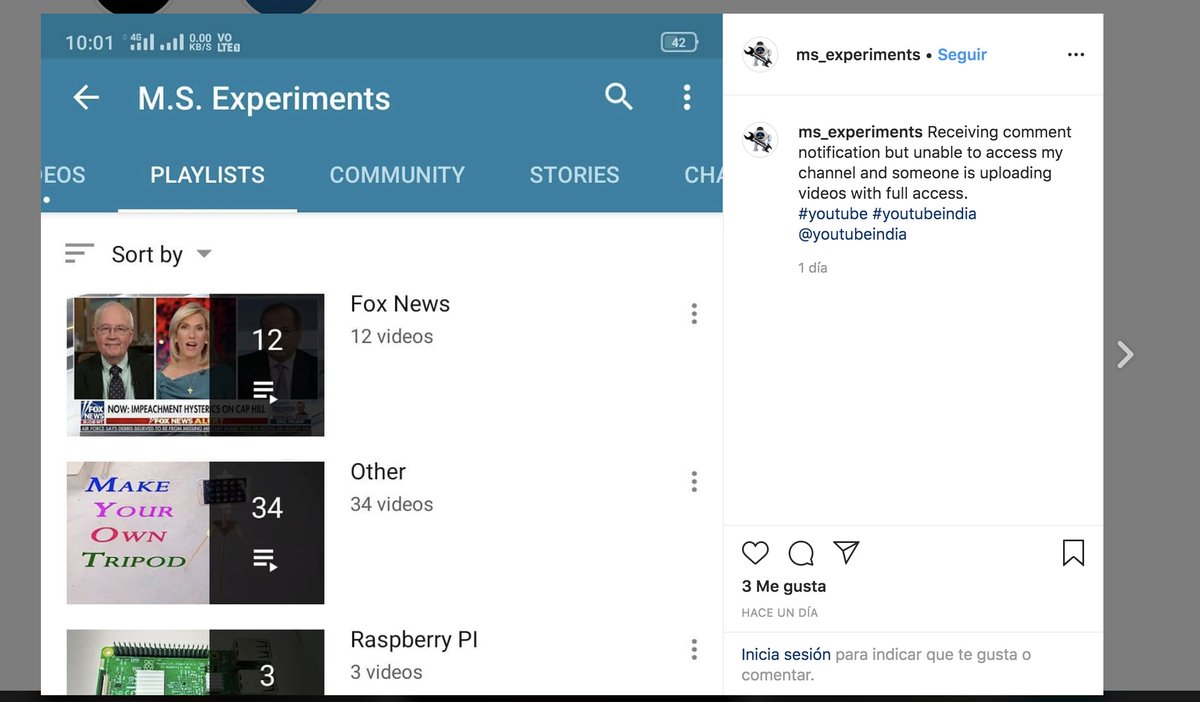1200x702 pixels.
Task: Click the 'HACE UN DÍA' post date
Action: [x=779, y=612]
